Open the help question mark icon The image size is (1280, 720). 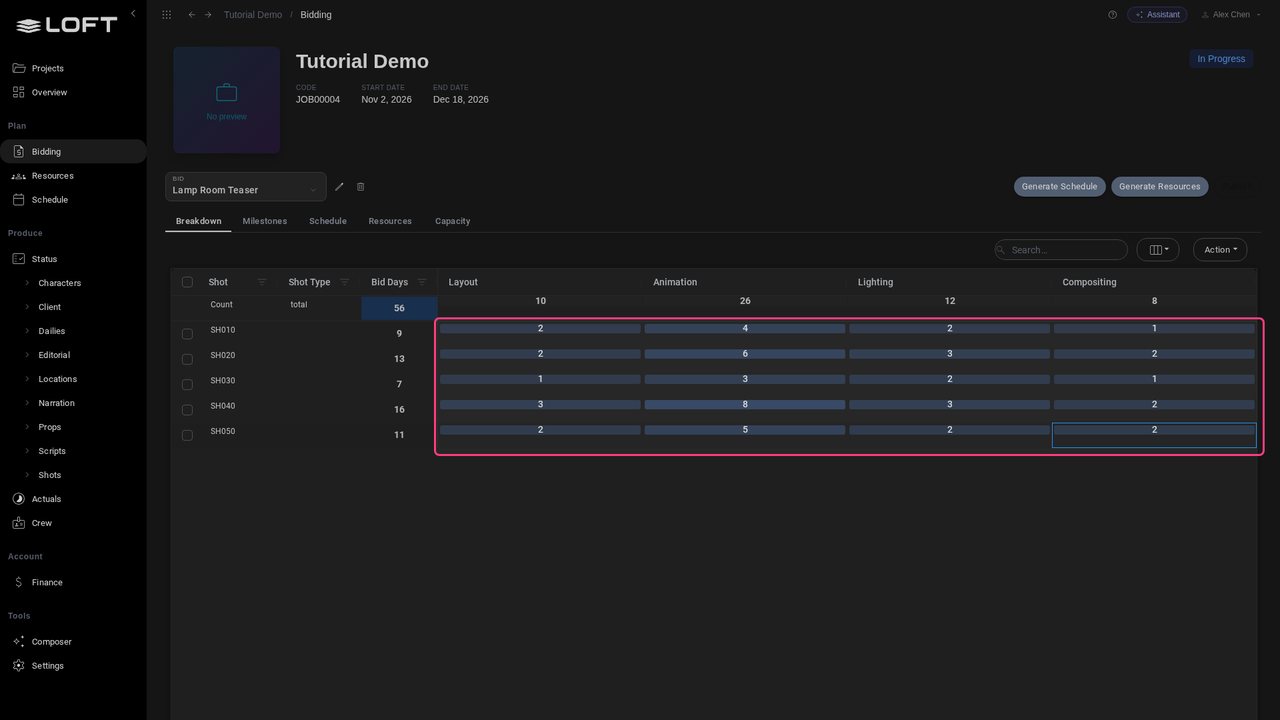click(x=1112, y=15)
